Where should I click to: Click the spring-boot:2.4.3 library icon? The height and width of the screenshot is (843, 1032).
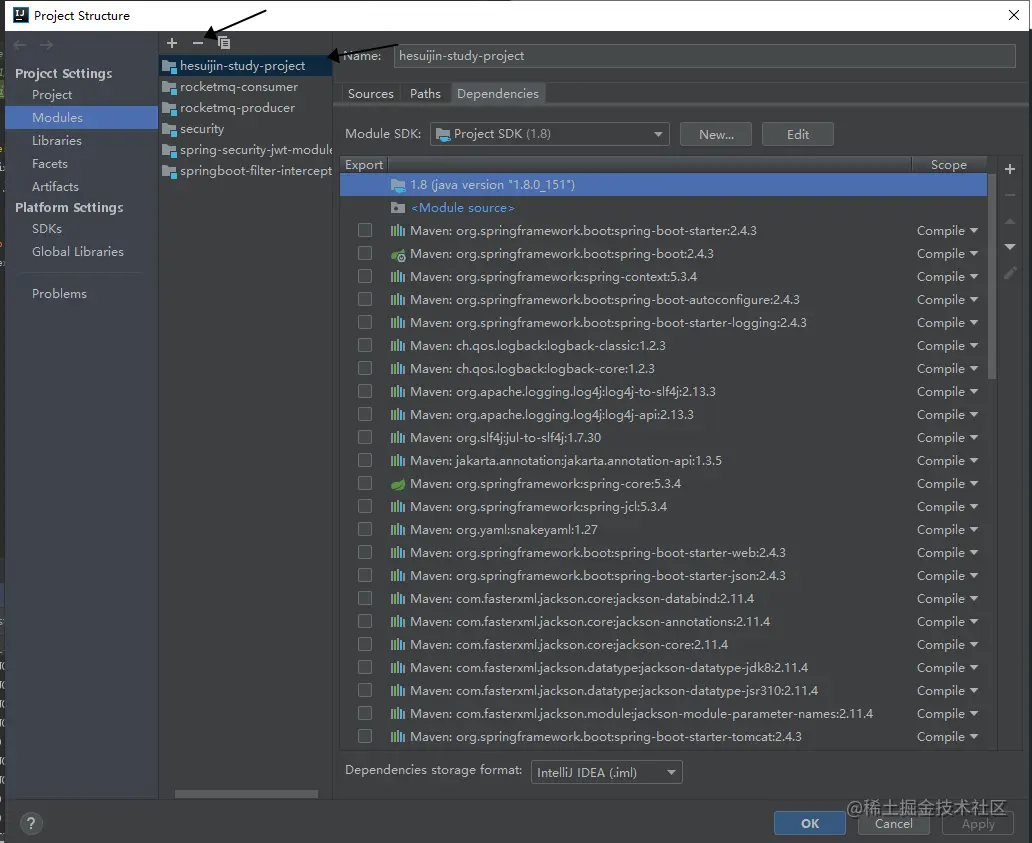tap(398, 254)
